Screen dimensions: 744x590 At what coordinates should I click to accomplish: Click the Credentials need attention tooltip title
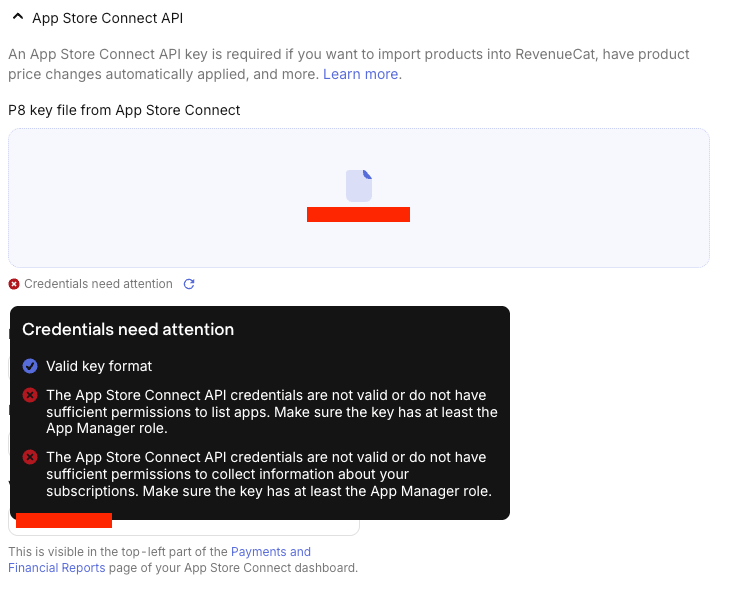pos(128,329)
